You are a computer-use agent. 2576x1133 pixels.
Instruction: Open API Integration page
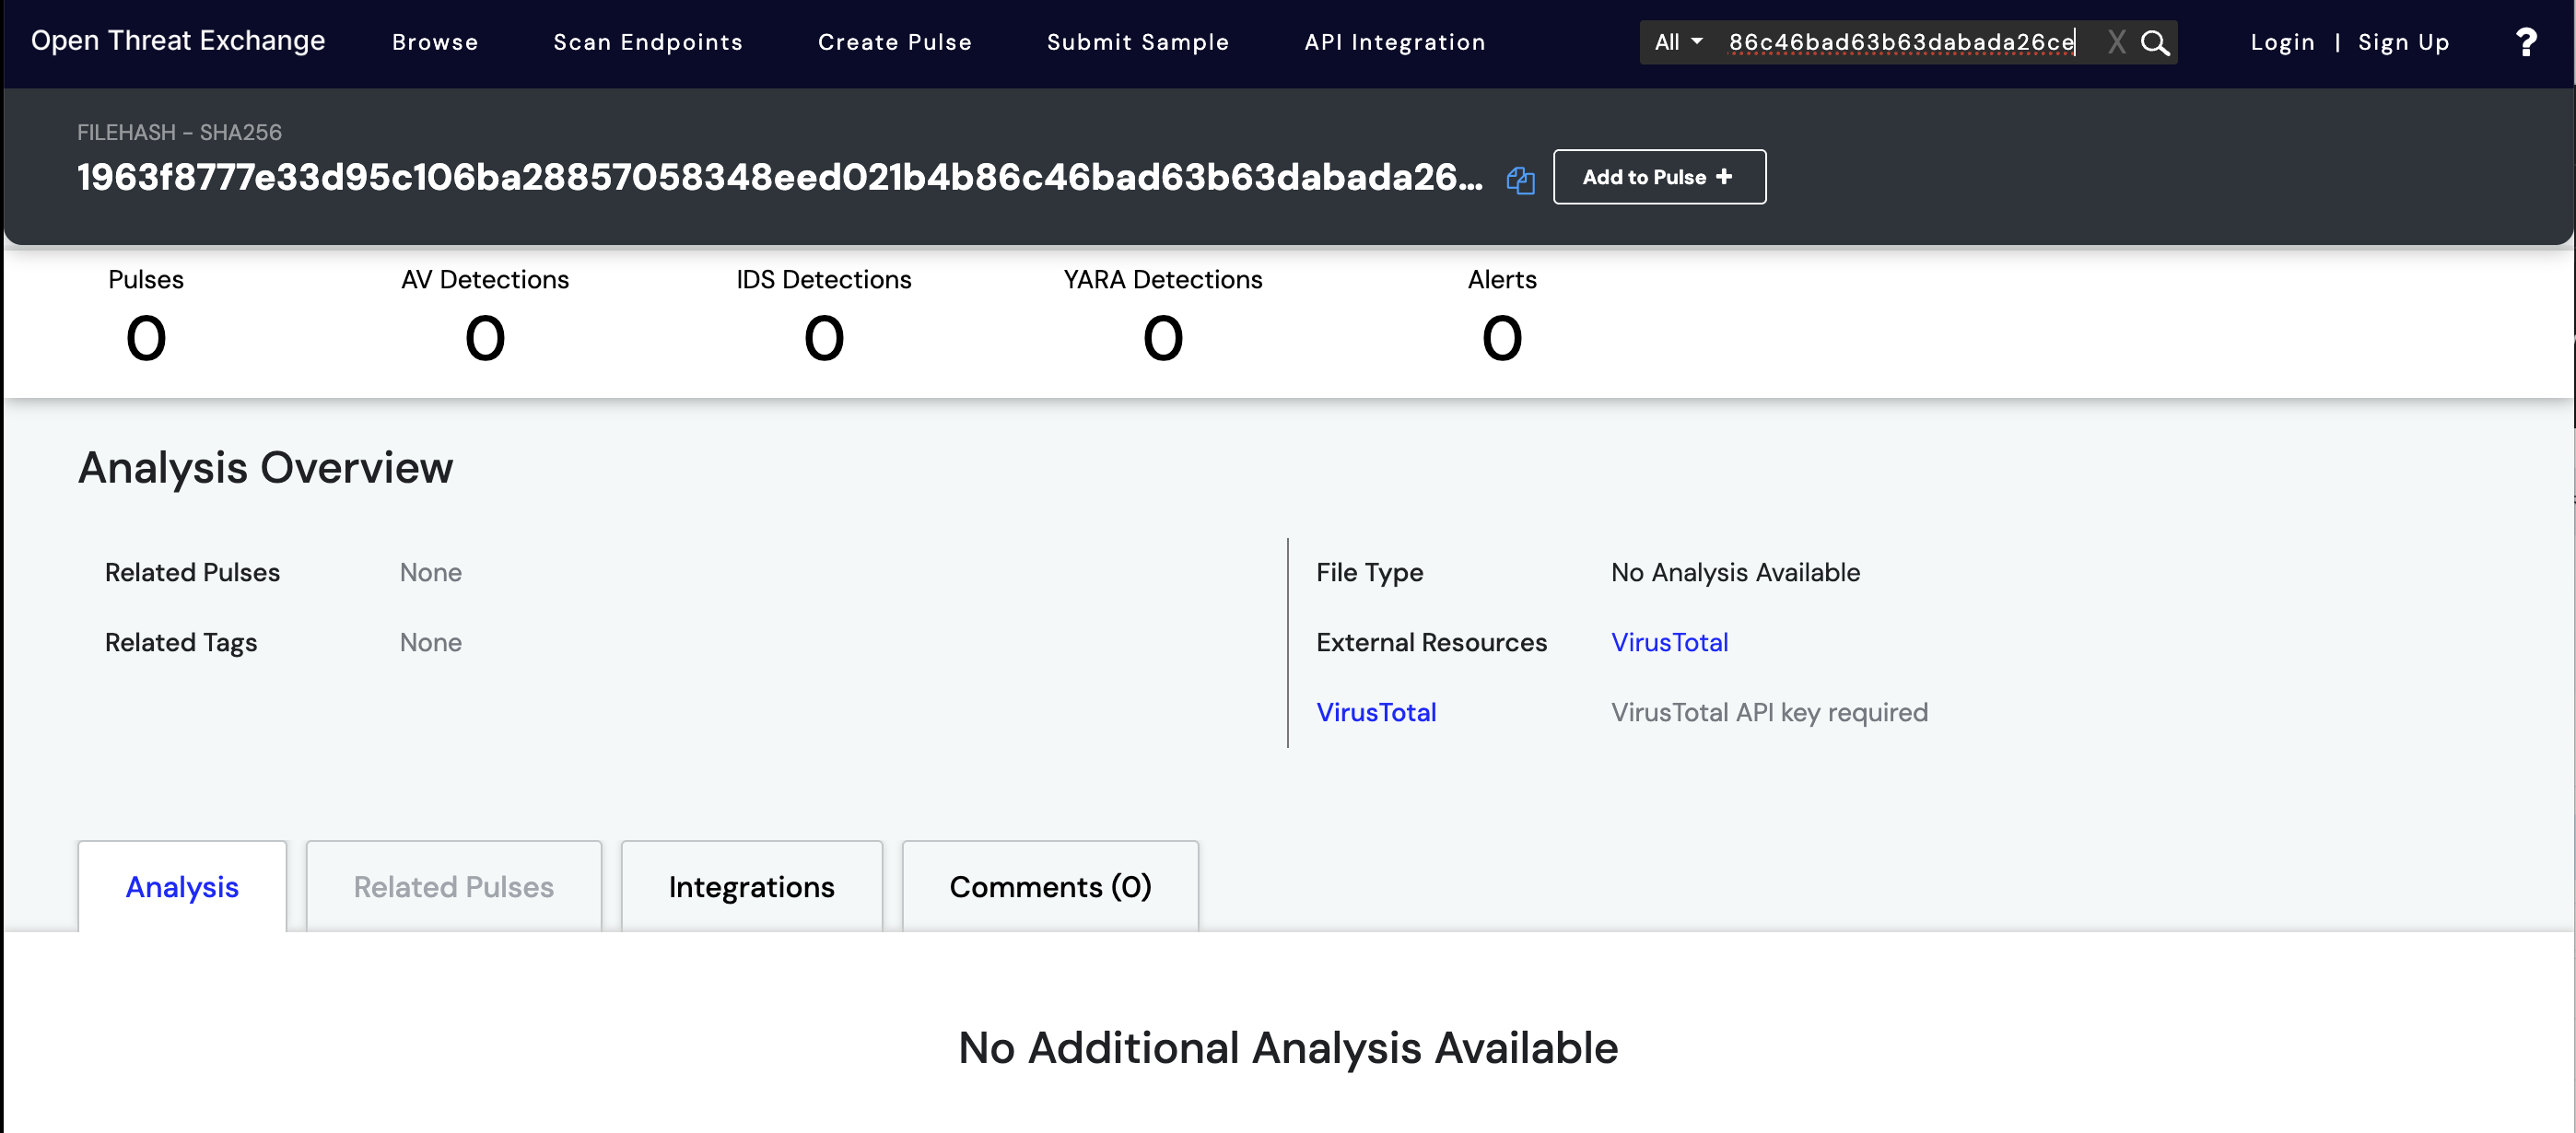coord(1394,42)
